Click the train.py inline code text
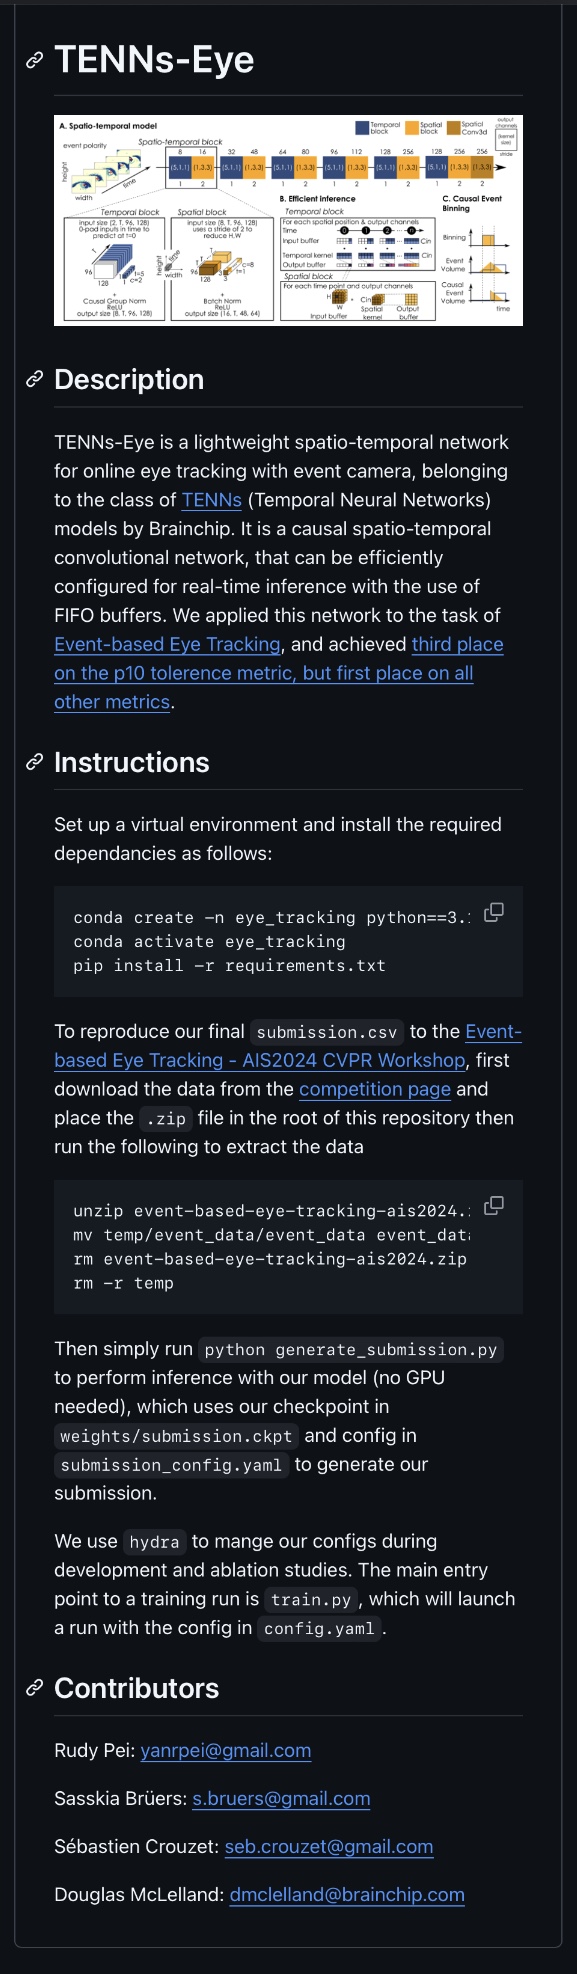The width and height of the screenshot is (577, 1974). tap(311, 1600)
